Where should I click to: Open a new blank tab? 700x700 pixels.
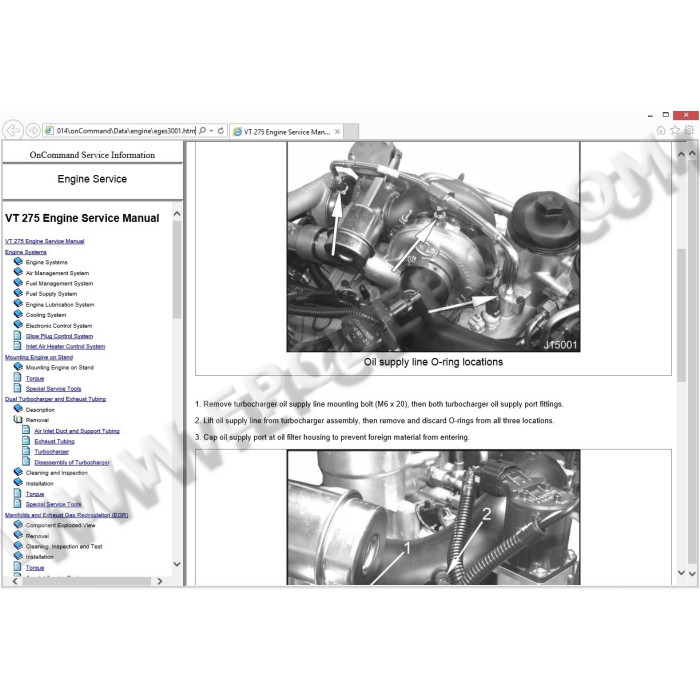click(x=351, y=132)
